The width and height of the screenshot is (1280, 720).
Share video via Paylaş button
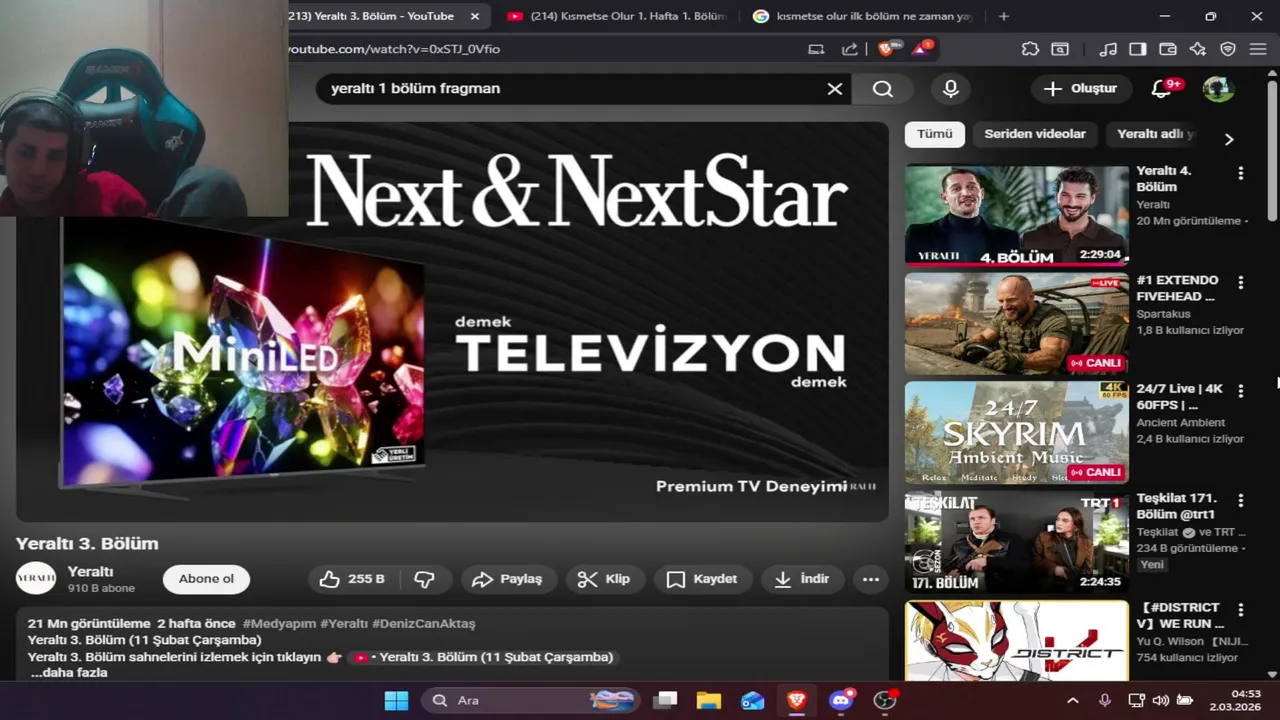coord(507,579)
